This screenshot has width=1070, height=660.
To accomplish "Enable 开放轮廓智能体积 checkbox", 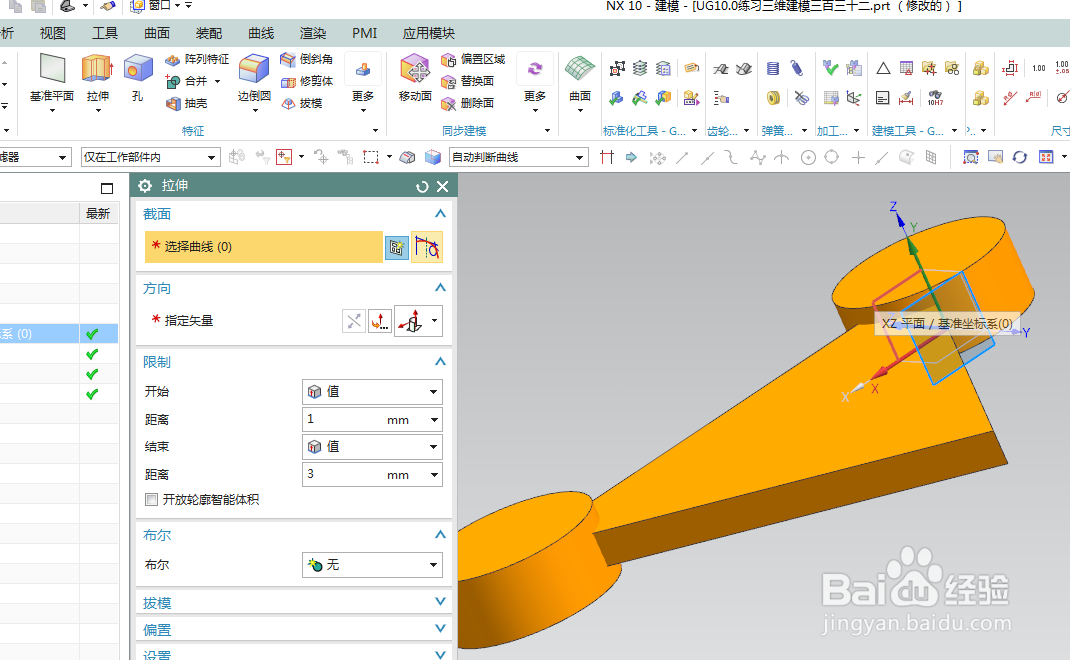I will pyautogui.click(x=151, y=500).
